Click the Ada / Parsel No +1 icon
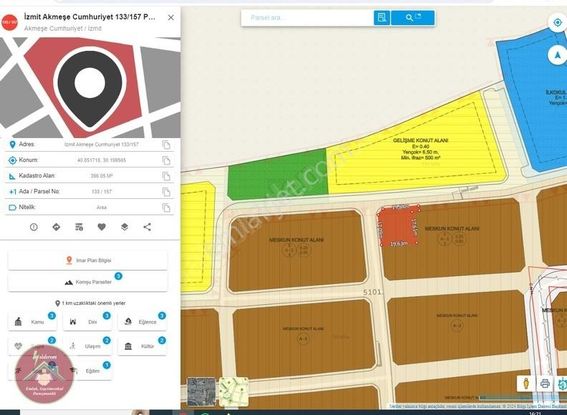 click(12, 192)
